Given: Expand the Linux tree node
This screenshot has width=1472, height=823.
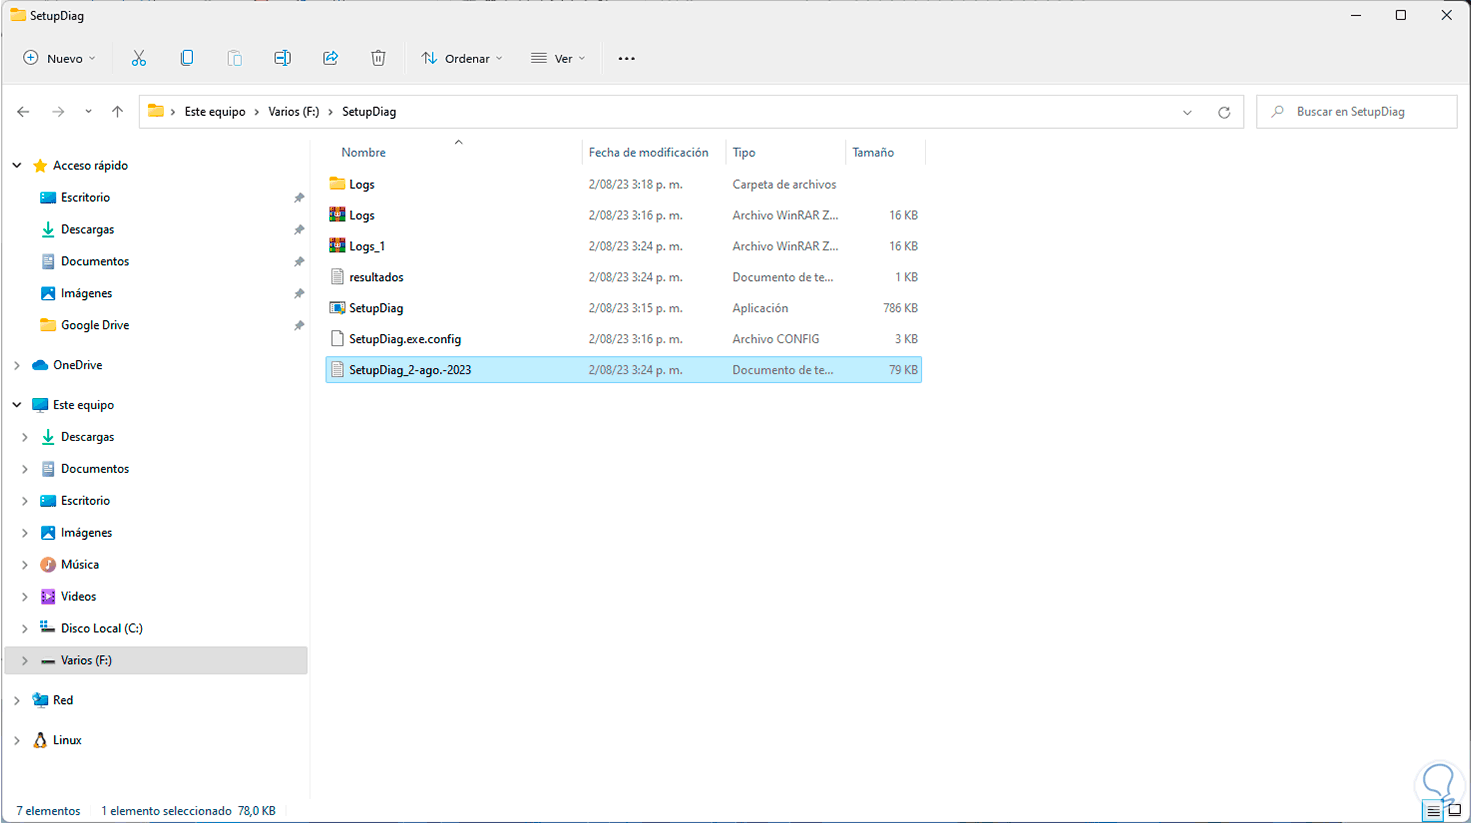Looking at the screenshot, I should pyautogui.click(x=17, y=741).
